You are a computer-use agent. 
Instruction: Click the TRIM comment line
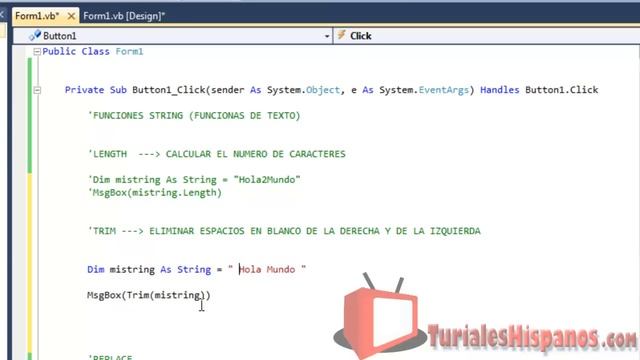(284, 231)
